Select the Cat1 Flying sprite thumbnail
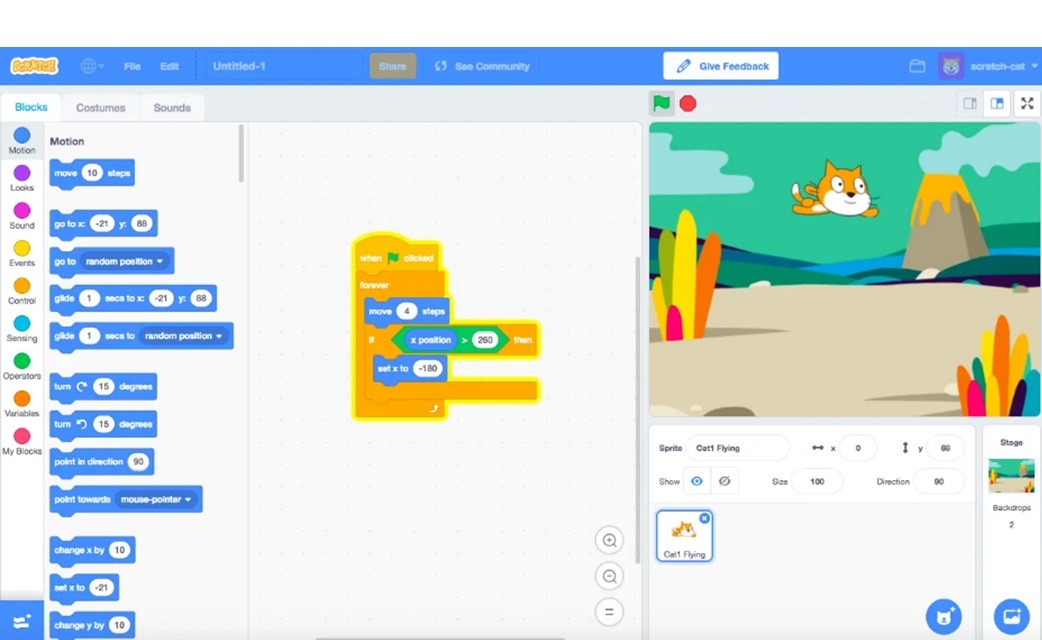The height and width of the screenshot is (640, 1042). 685,535
